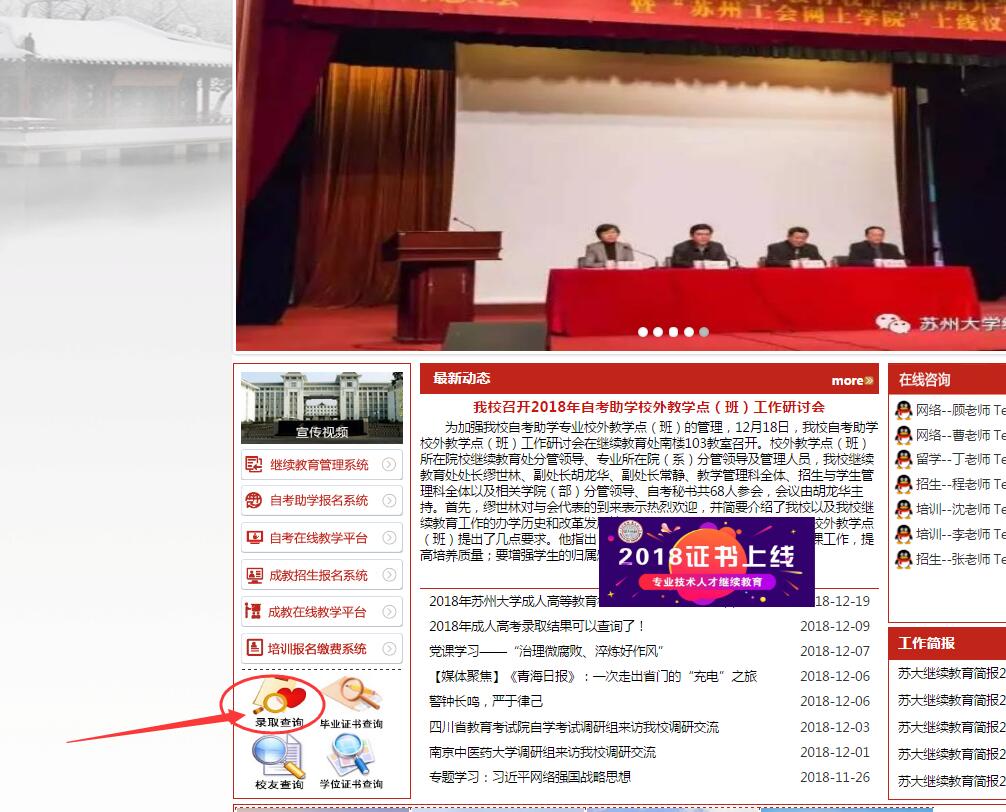The image size is (1006, 812).
Task: Click QQ penguin icon beside 培训--沈老师
Action: tap(903, 509)
